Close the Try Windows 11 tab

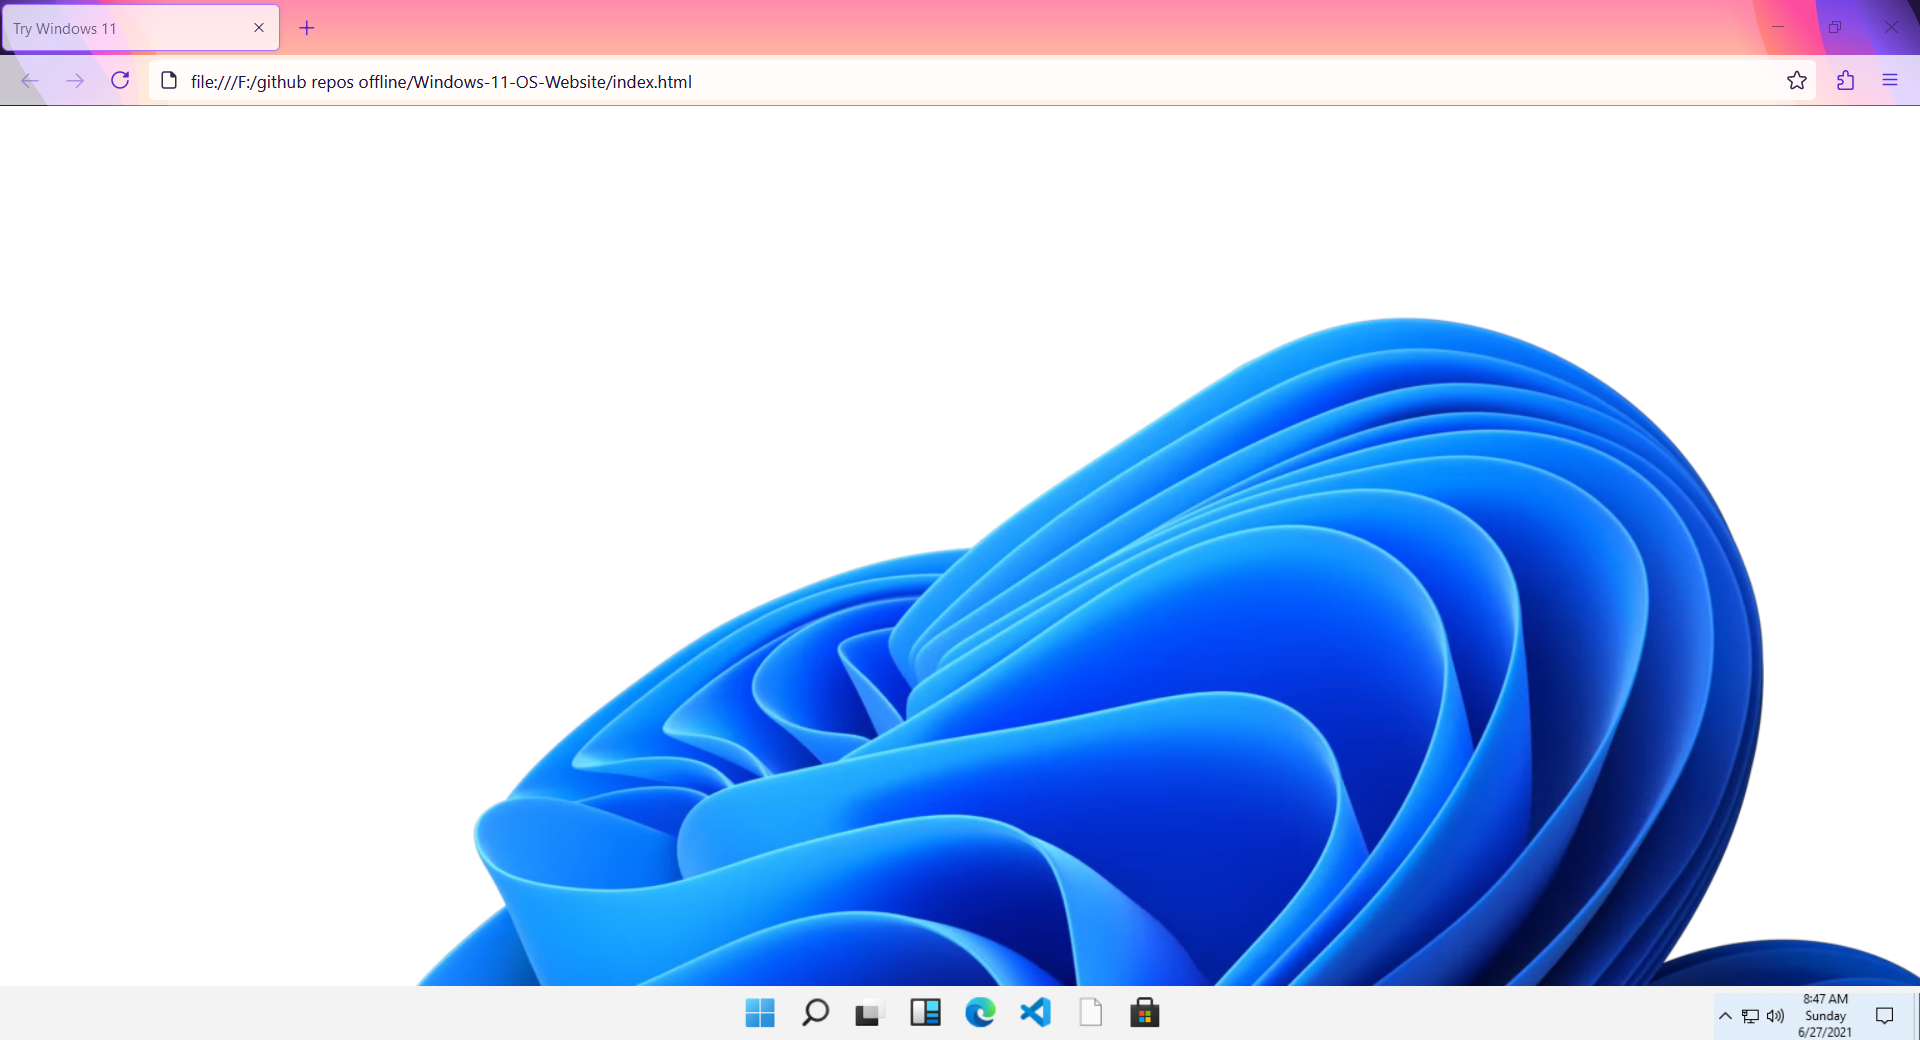259,28
